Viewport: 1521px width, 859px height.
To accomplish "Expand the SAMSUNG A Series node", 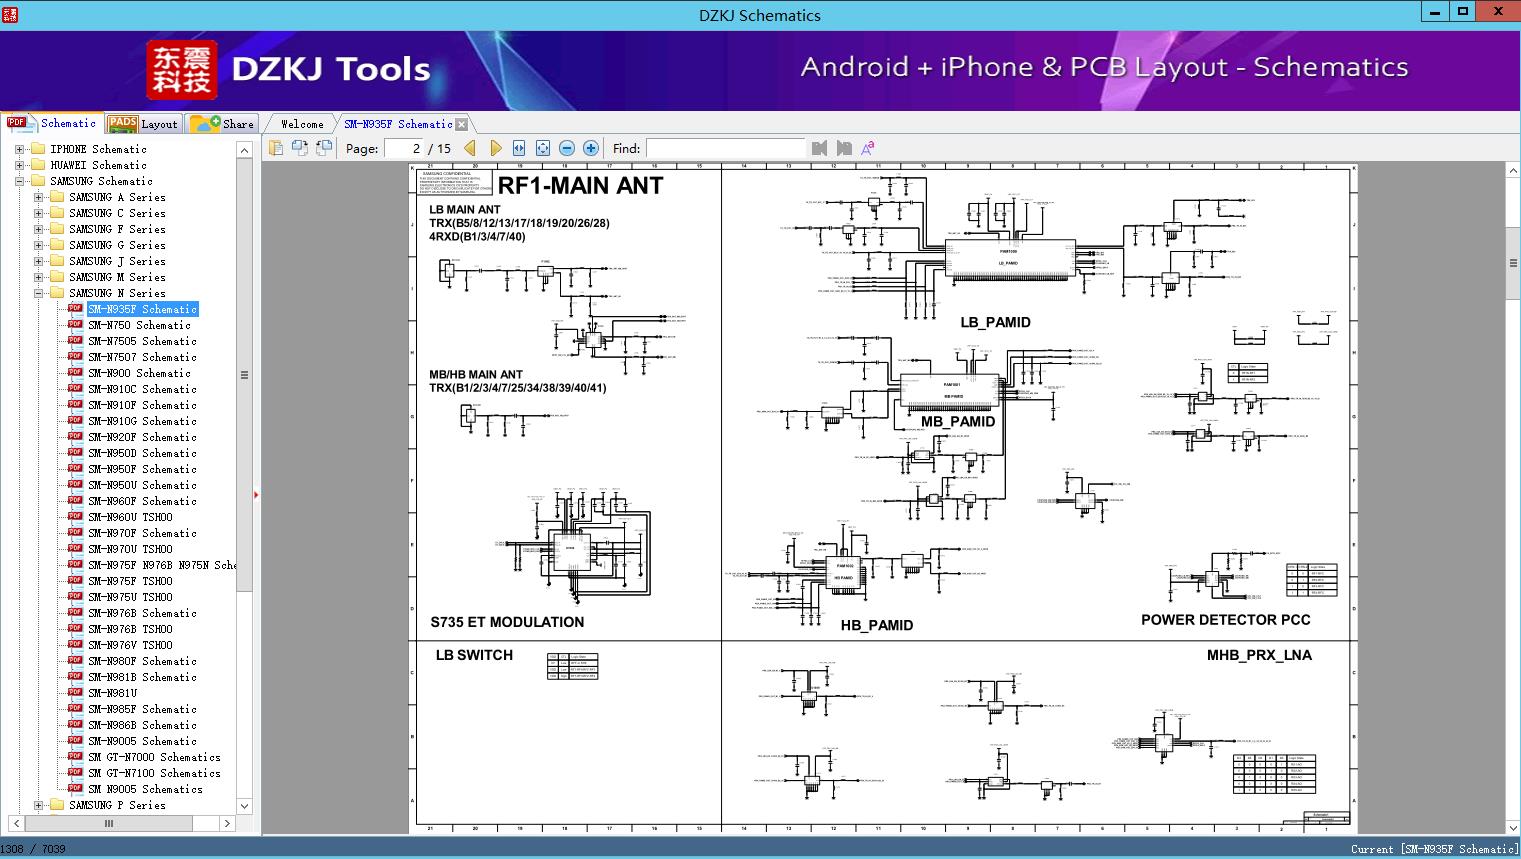I will (x=38, y=197).
